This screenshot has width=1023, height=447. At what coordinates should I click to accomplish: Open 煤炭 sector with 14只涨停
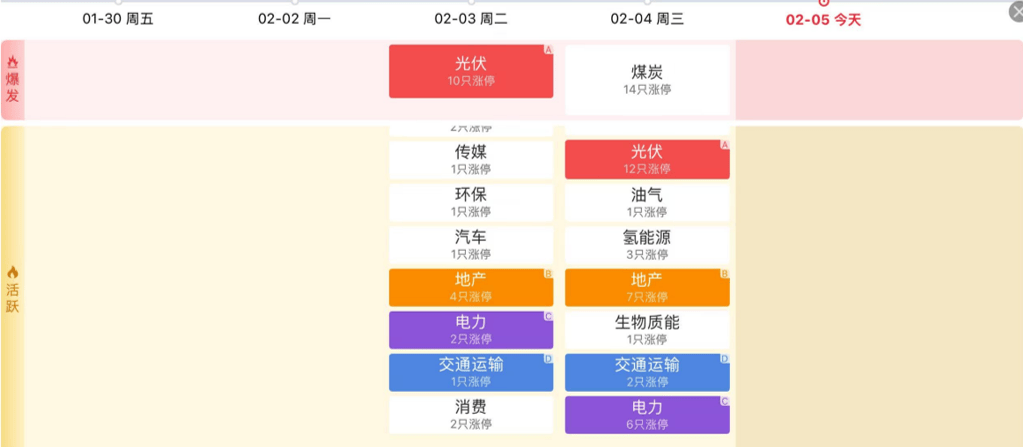[x=647, y=79]
